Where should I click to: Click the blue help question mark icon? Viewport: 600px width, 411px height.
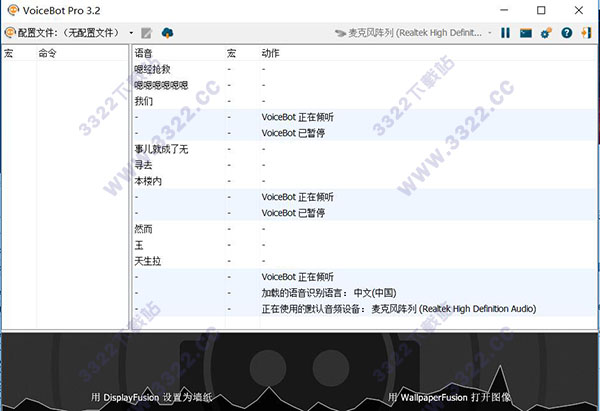tap(566, 33)
